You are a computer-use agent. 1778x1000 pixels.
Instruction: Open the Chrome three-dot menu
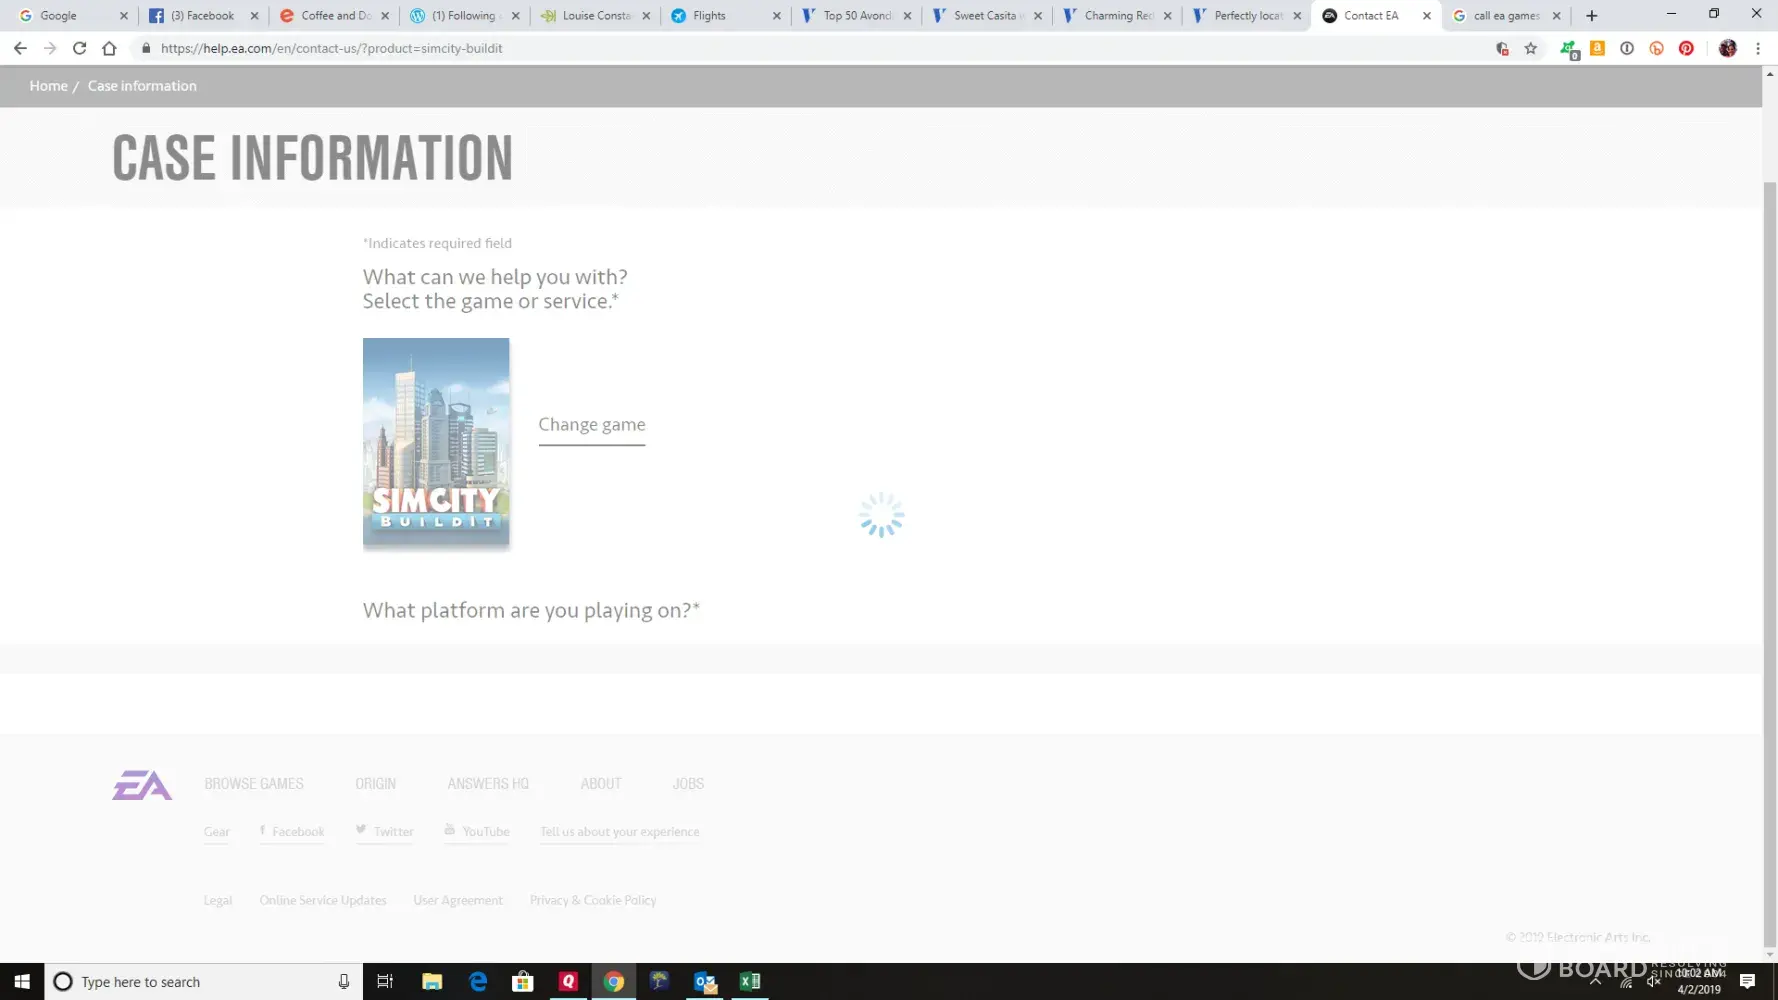coord(1758,48)
